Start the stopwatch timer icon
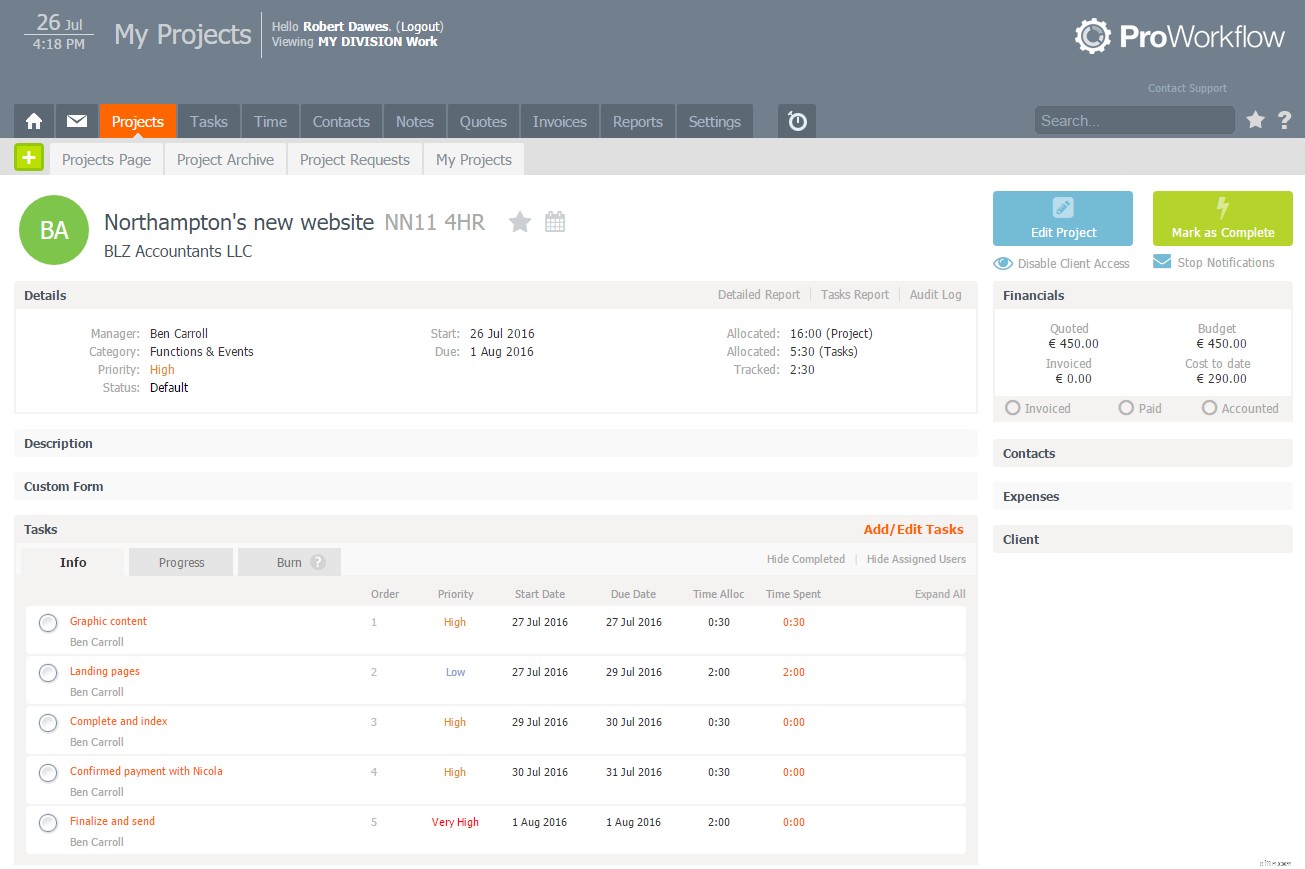 (x=796, y=121)
